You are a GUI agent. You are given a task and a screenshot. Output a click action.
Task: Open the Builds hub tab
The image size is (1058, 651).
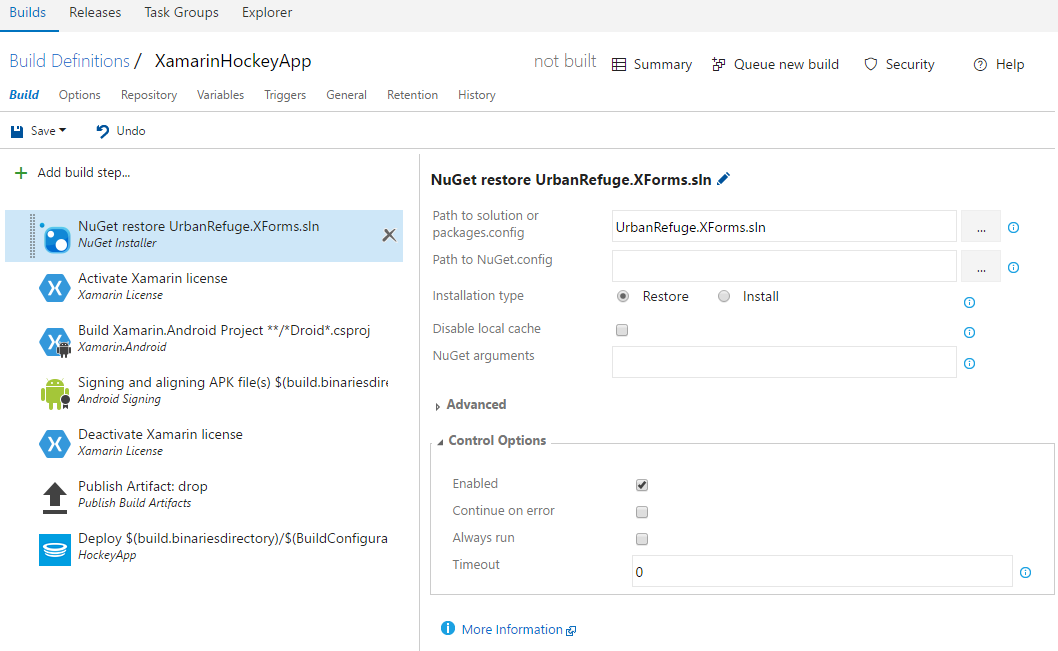(x=28, y=12)
